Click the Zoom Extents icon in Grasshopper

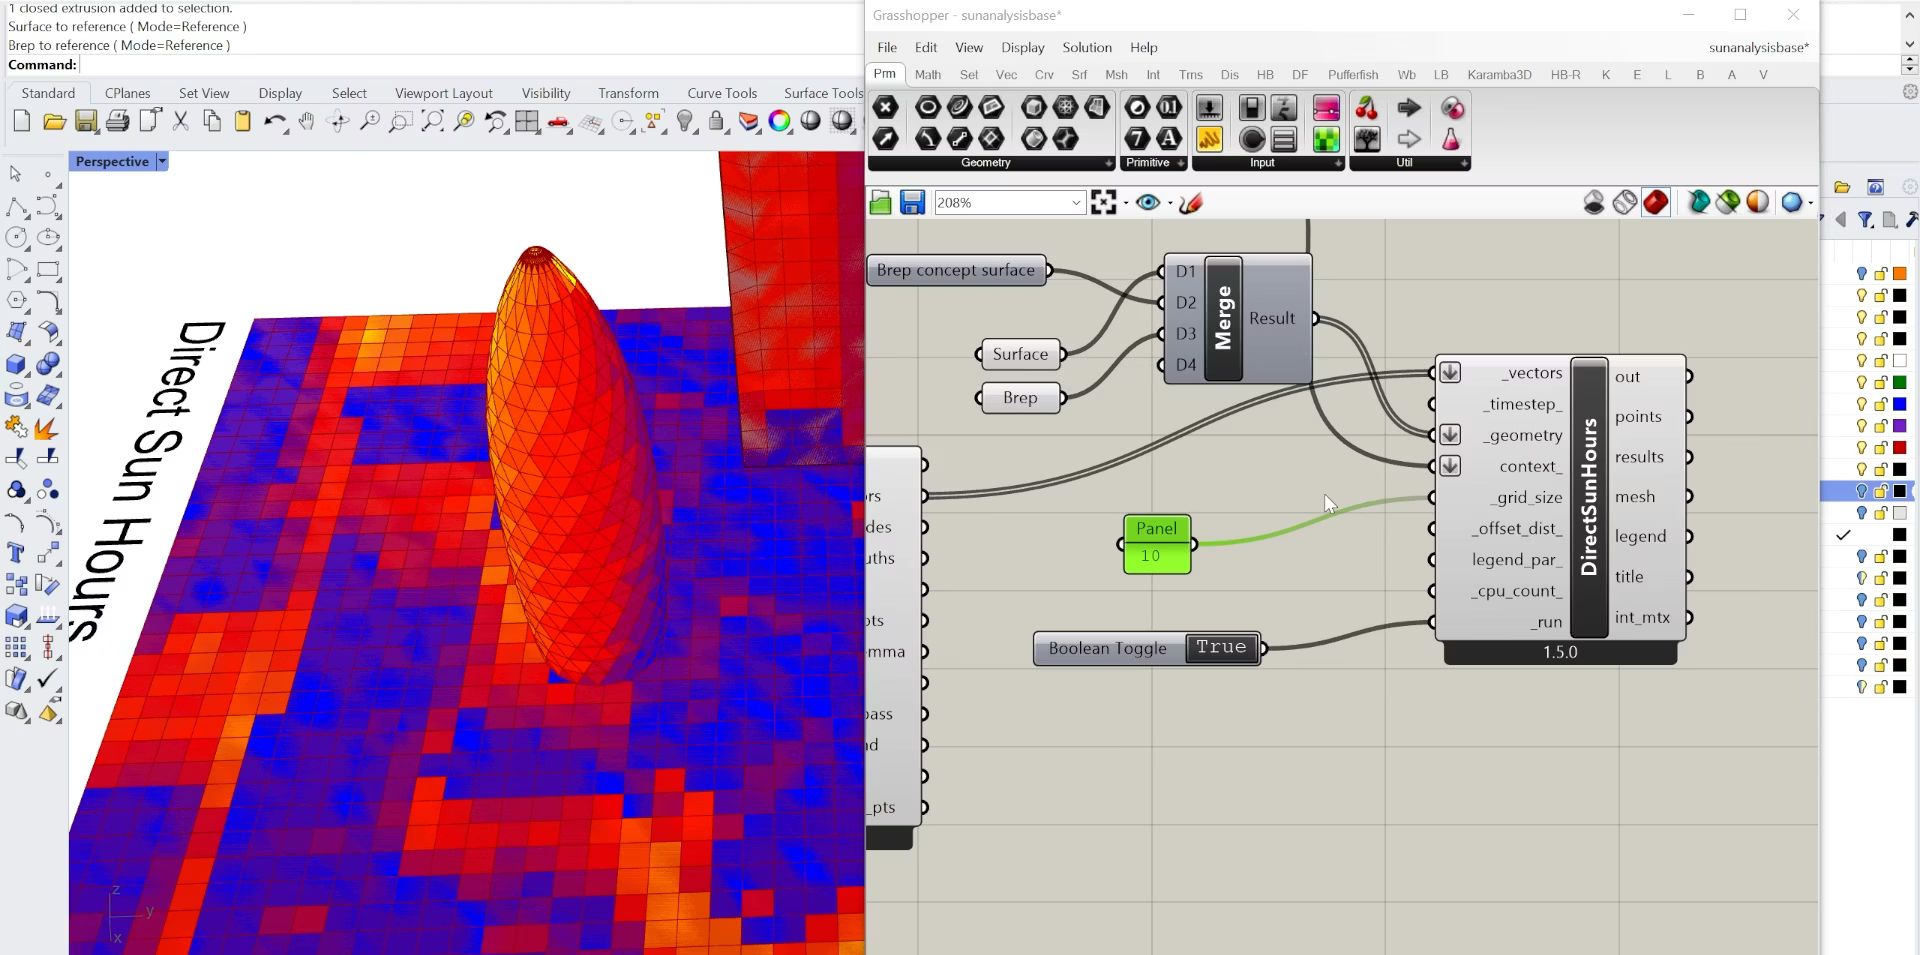(x=1104, y=203)
